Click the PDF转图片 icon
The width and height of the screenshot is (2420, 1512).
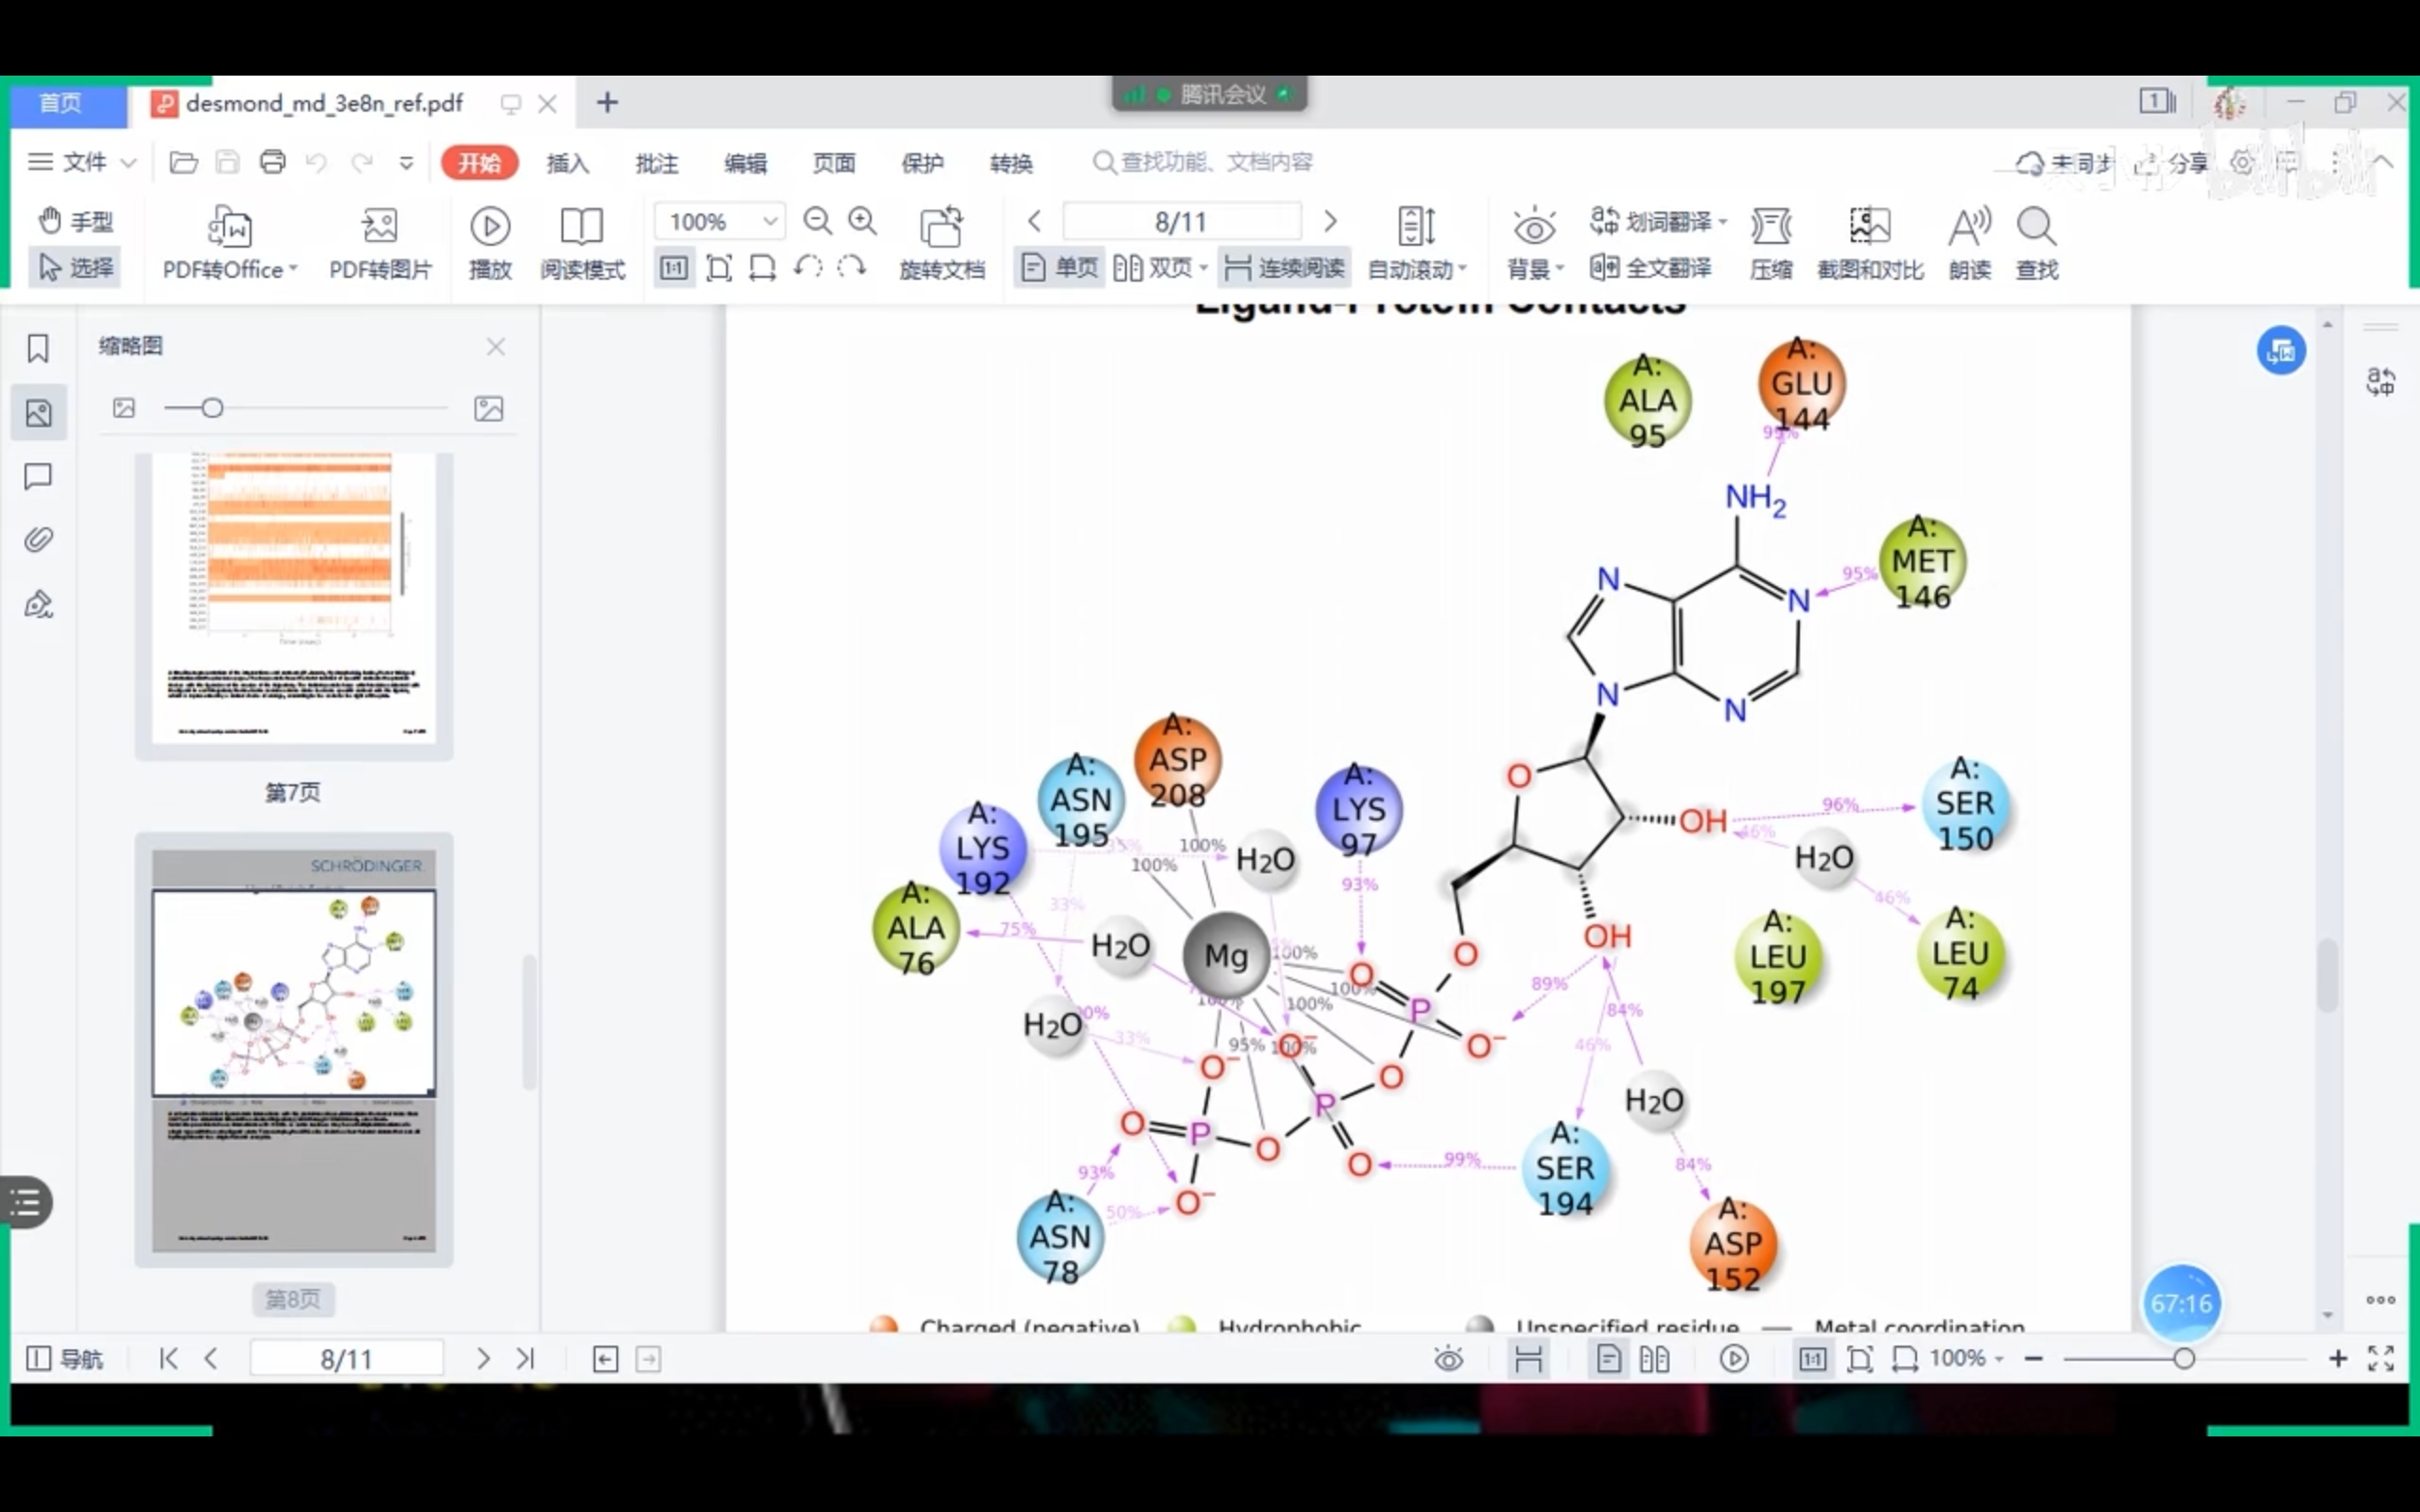click(x=380, y=243)
